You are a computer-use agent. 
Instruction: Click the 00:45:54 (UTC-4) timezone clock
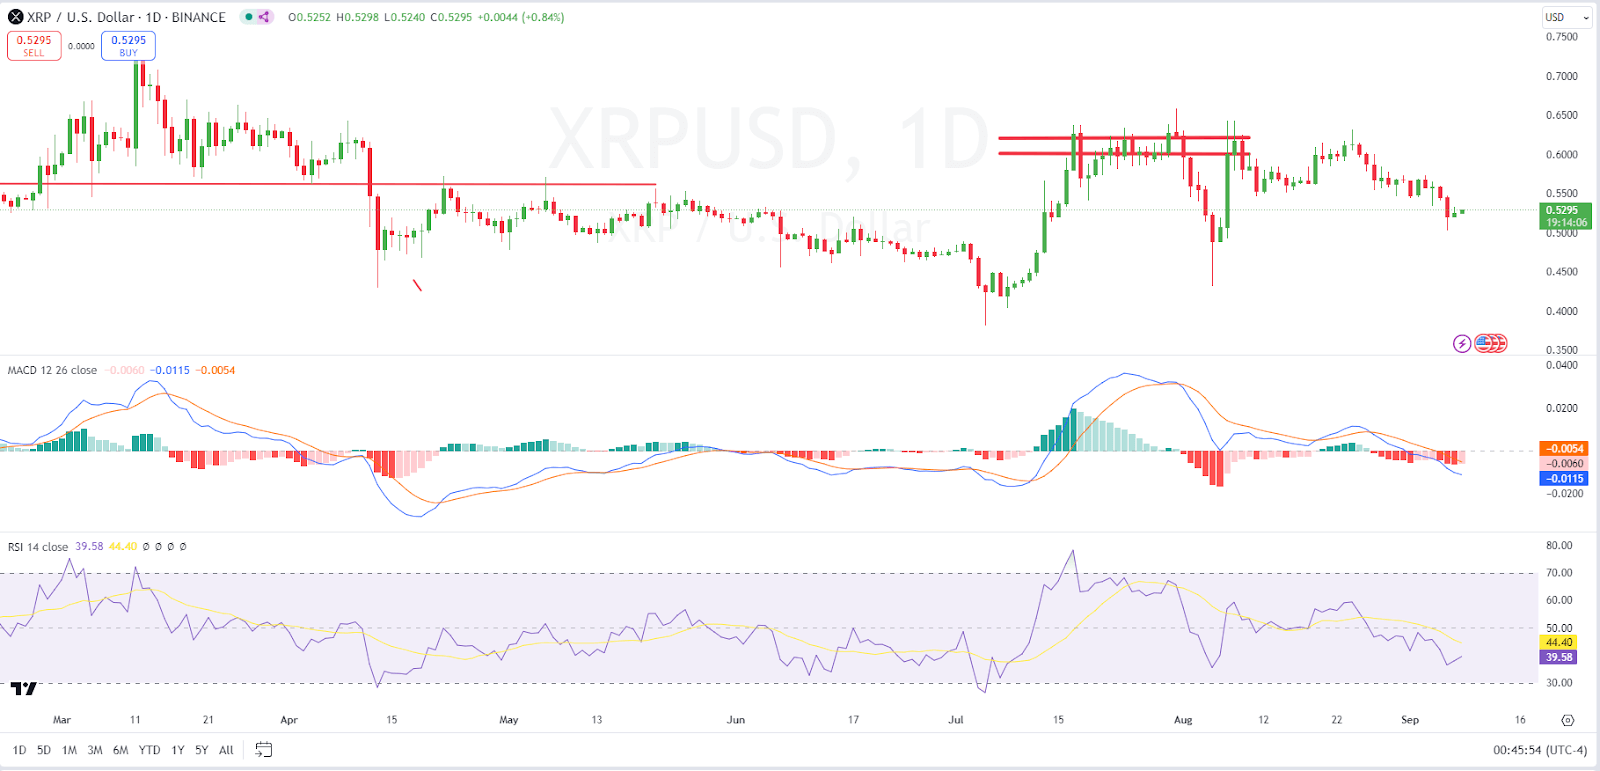click(1540, 750)
